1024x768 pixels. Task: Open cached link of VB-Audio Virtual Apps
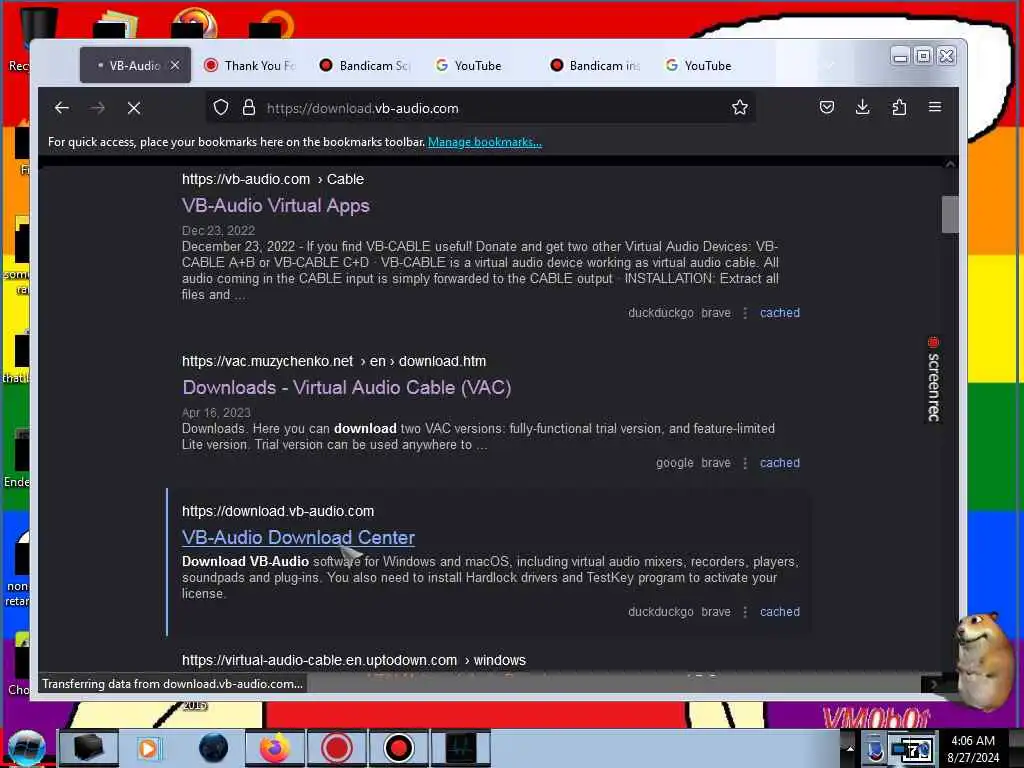click(780, 313)
